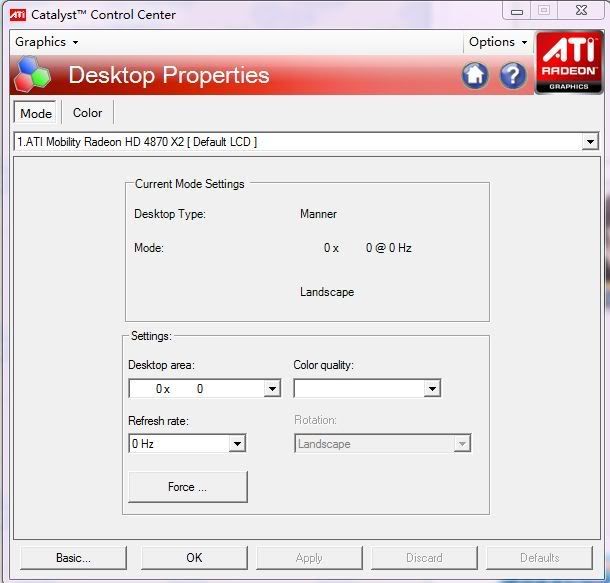Minimize the Catalyst Control Center window
Image resolution: width=610 pixels, height=583 pixels.
[x=517, y=11]
